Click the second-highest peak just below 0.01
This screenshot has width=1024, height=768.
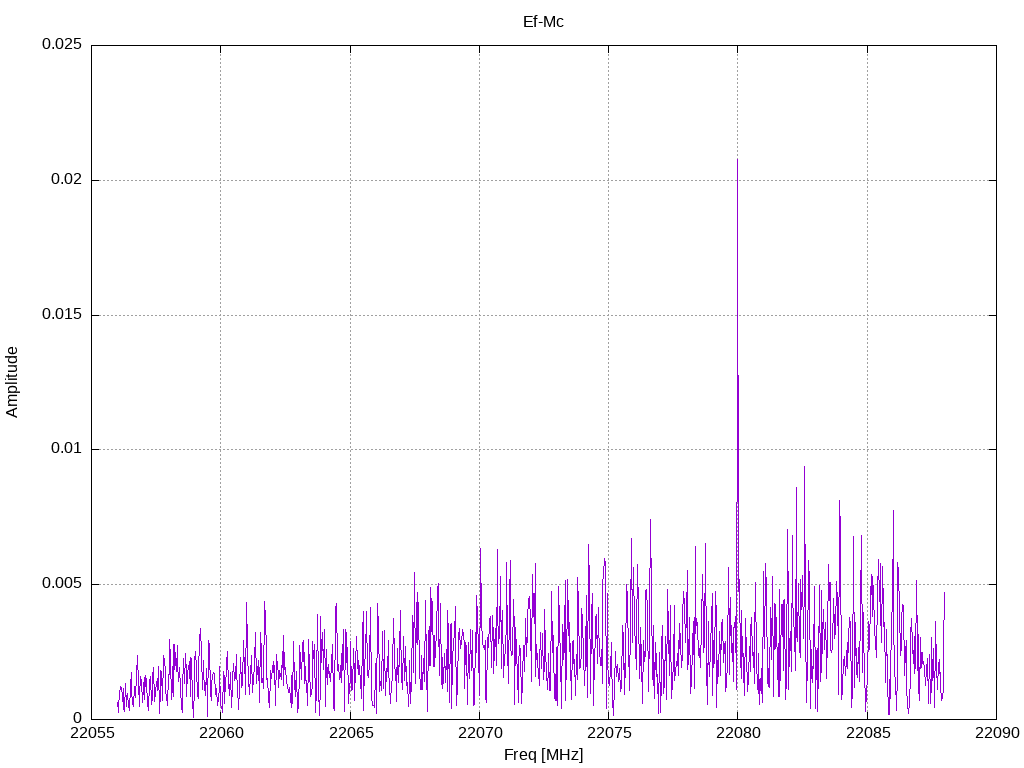[803, 466]
